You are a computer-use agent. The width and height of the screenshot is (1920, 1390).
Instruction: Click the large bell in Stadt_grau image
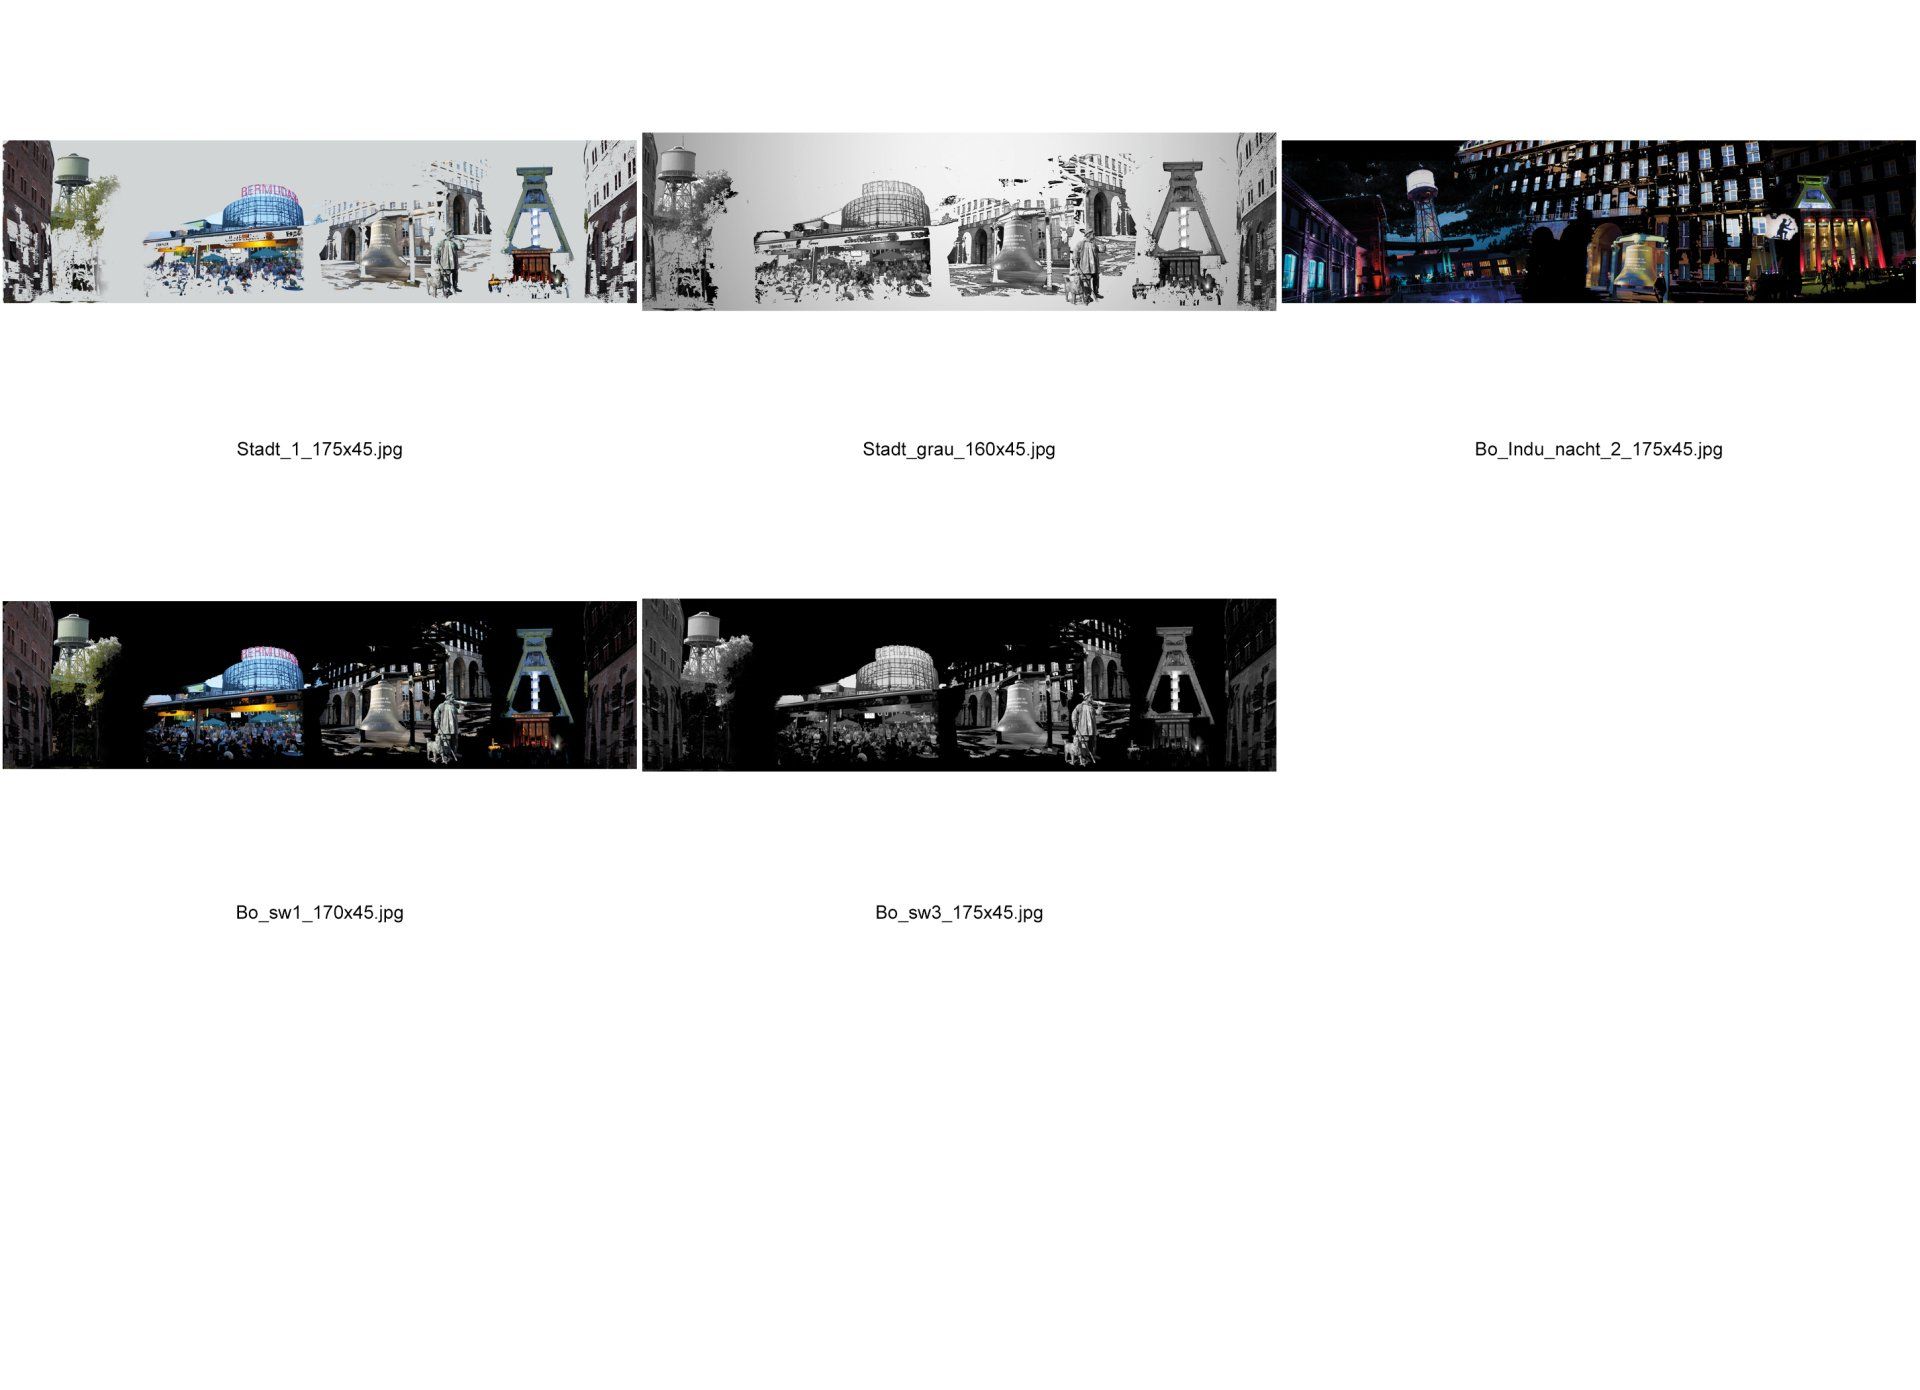tap(1017, 250)
